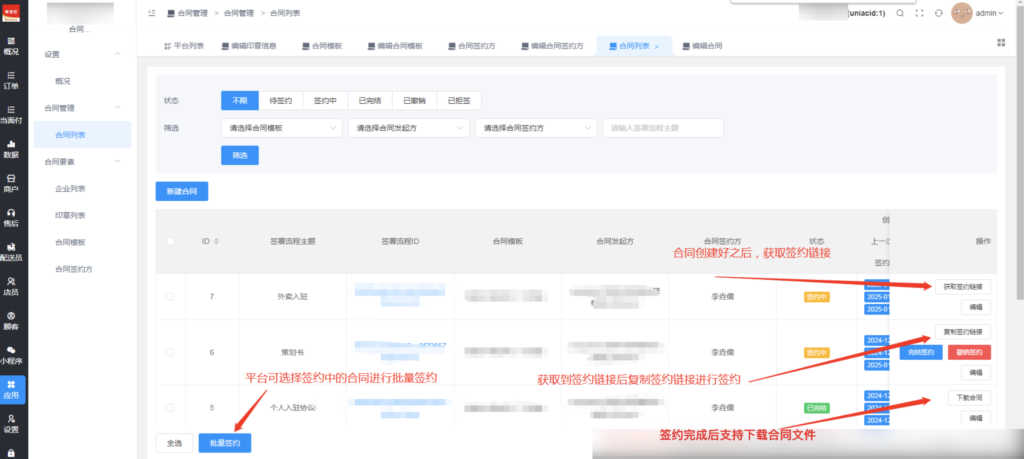
Task: Switch to the 编辑印章信息 tab
Action: pos(249,46)
